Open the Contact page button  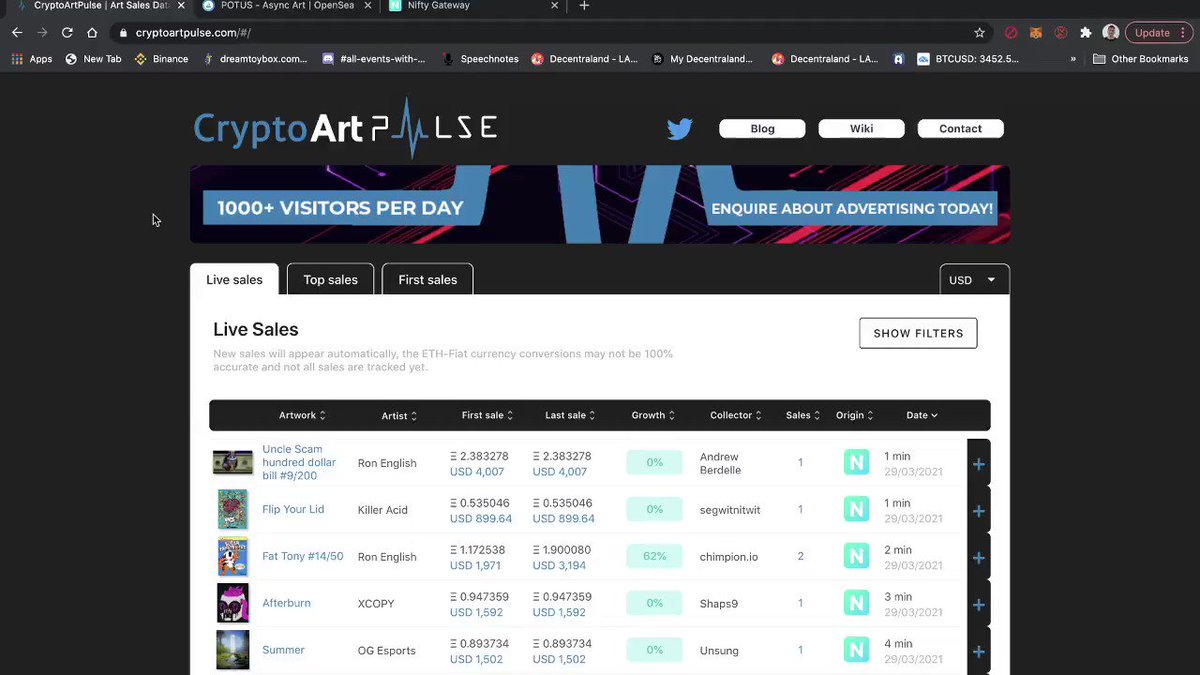pos(960,129)
